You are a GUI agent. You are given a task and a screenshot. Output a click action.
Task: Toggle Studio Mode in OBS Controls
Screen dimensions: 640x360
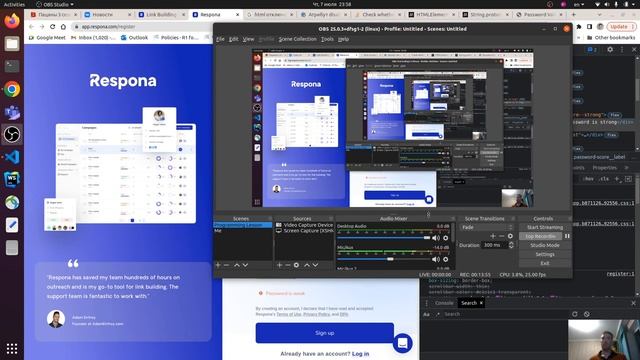click(544, 245)
